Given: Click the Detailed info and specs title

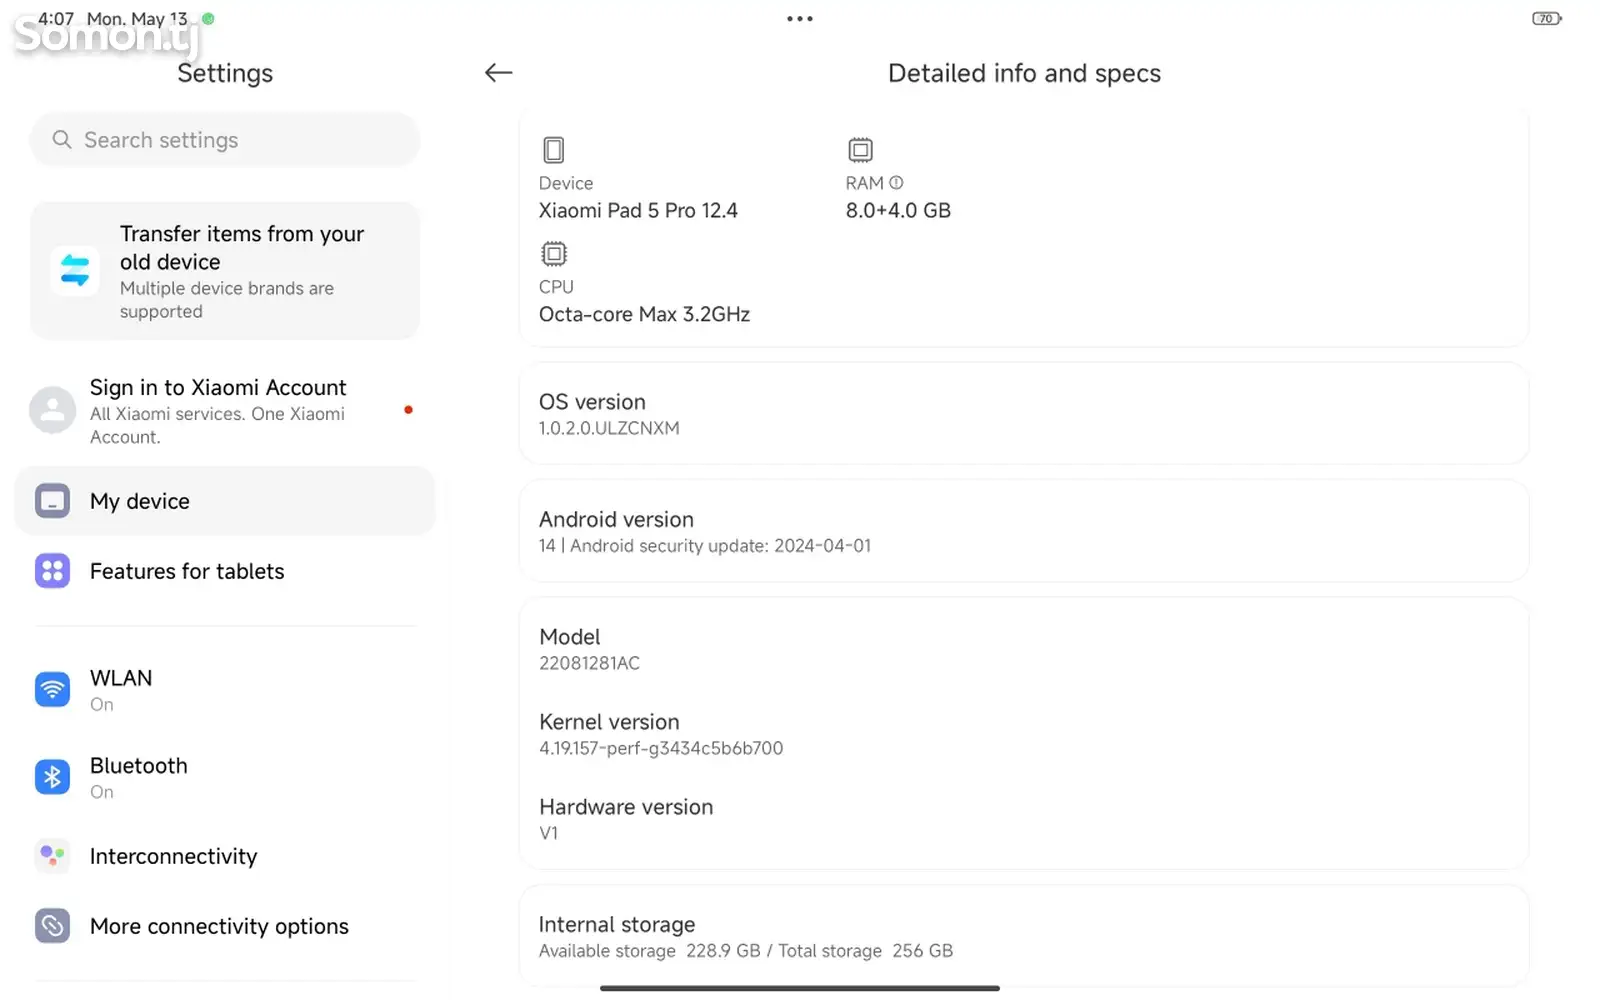Looking at the screenshot, I should coord(1024,73).
